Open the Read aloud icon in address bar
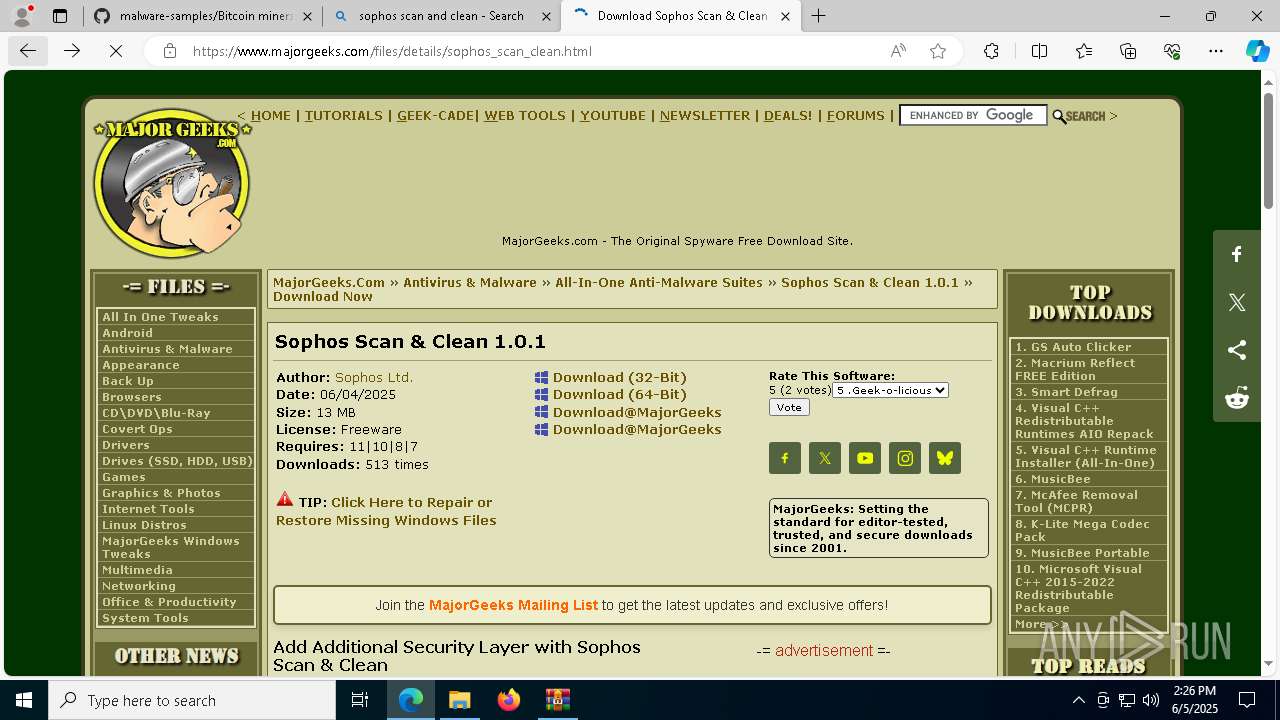This screenshot has width=1280, height=720. [x=898, y=51]
